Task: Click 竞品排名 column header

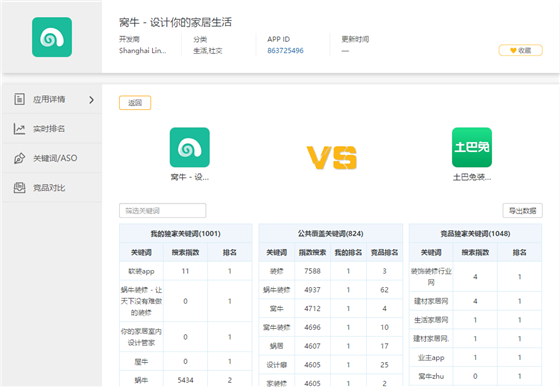Action: pyautogui.click(x=384, y=252)
